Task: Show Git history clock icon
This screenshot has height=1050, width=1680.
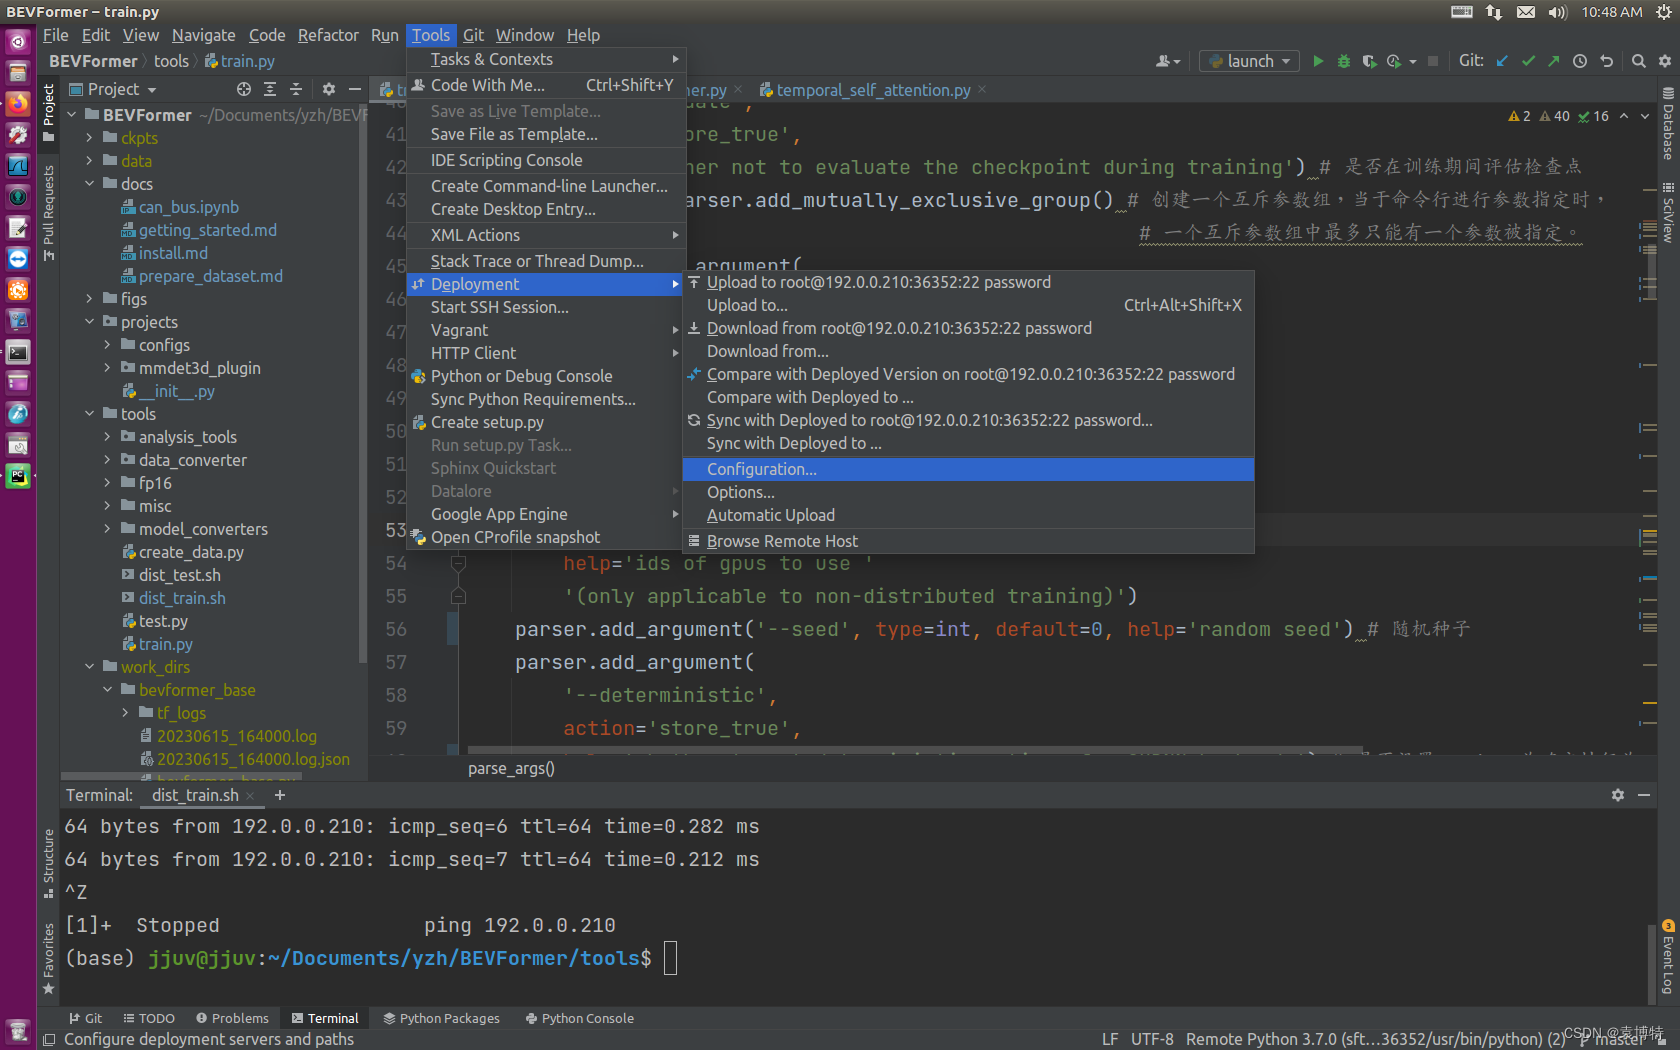Action: [x=1580, y=61]
